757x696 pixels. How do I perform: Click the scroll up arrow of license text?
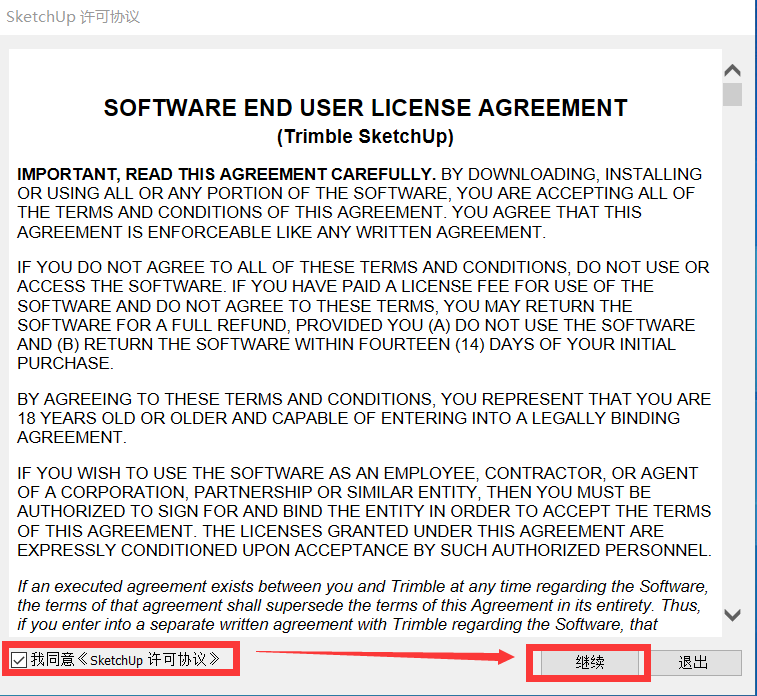[732, 70]
